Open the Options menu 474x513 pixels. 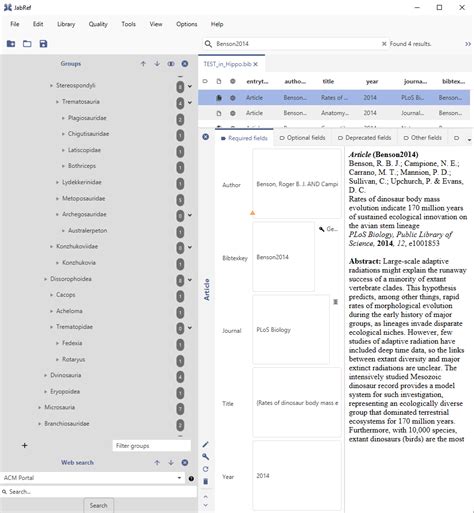pyautogui.click(x=187, y=24)
